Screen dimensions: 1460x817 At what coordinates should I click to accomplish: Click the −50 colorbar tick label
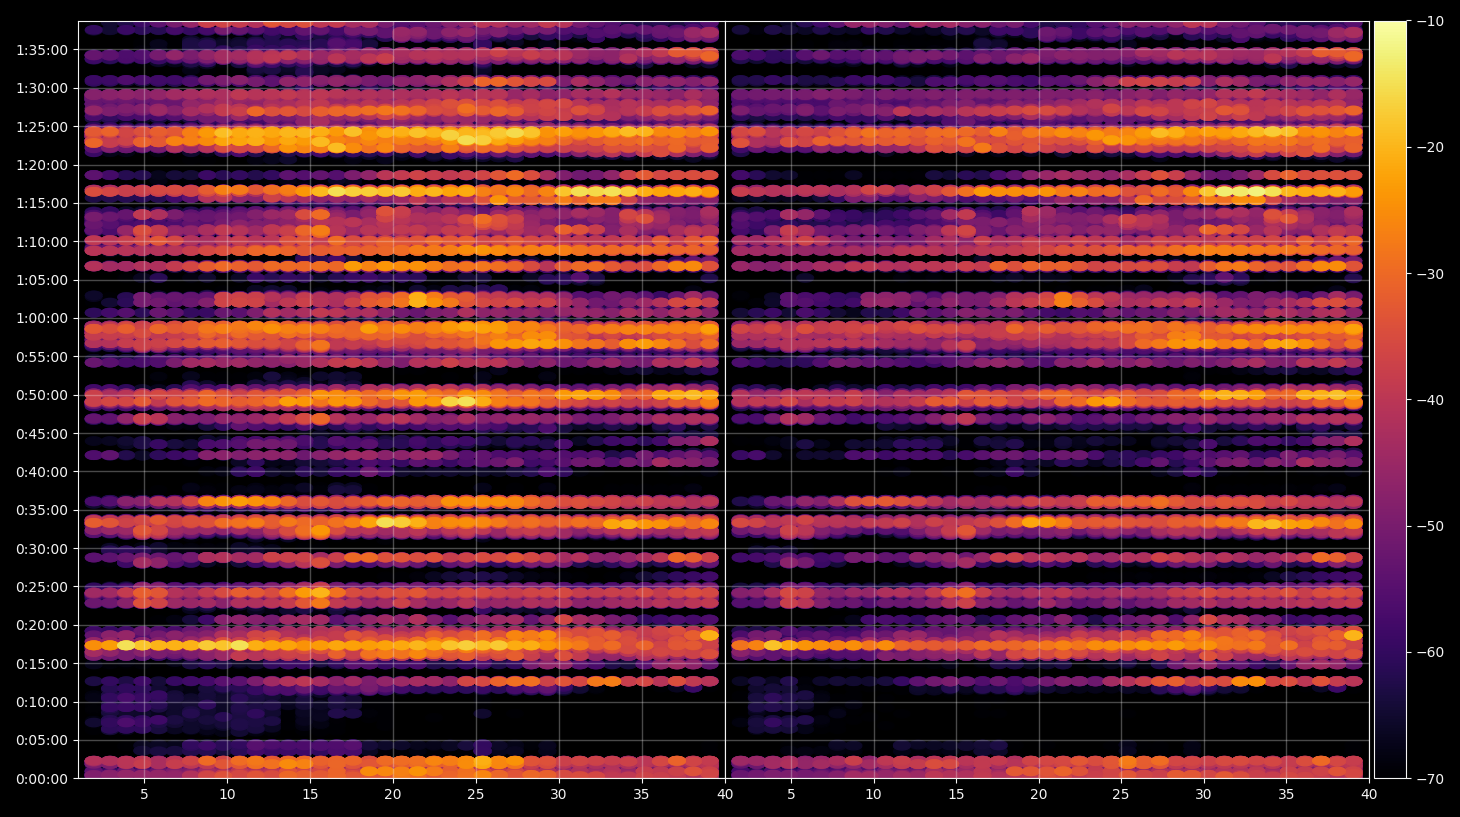click(x=1430, y=526)
